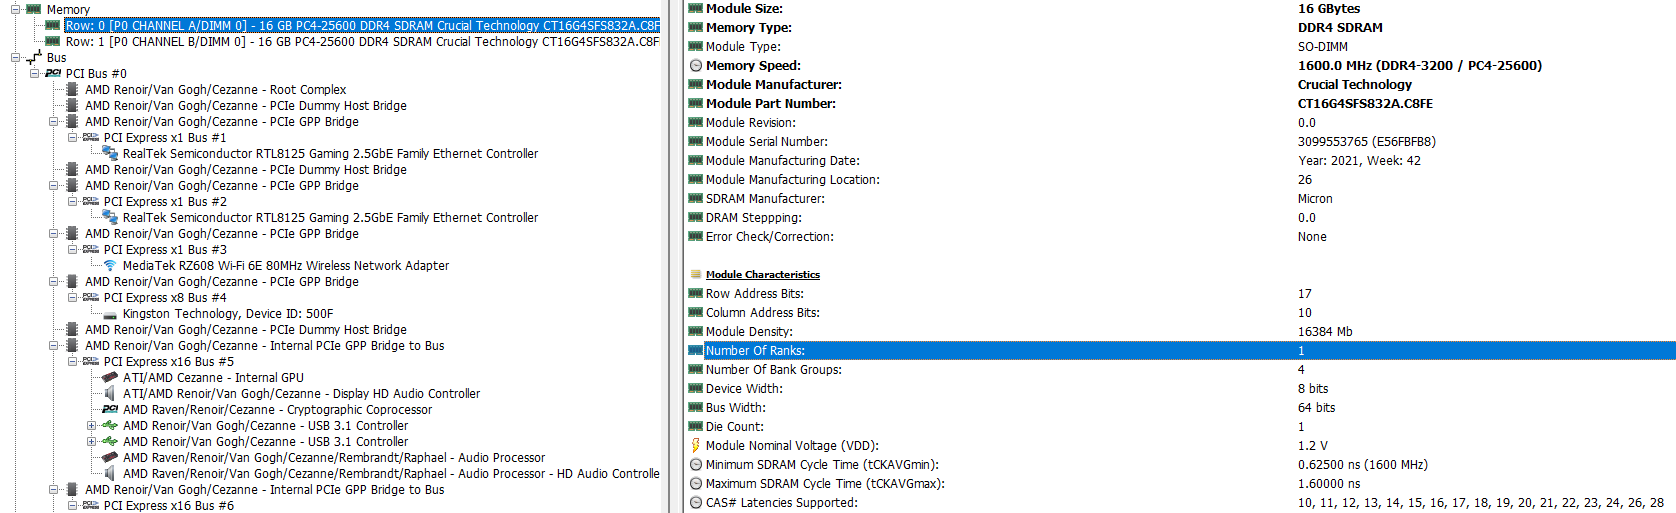The image size is (1676, 513).
Task: Click the drive icon for Kingston Technology device
Action: tap(110, 315)
